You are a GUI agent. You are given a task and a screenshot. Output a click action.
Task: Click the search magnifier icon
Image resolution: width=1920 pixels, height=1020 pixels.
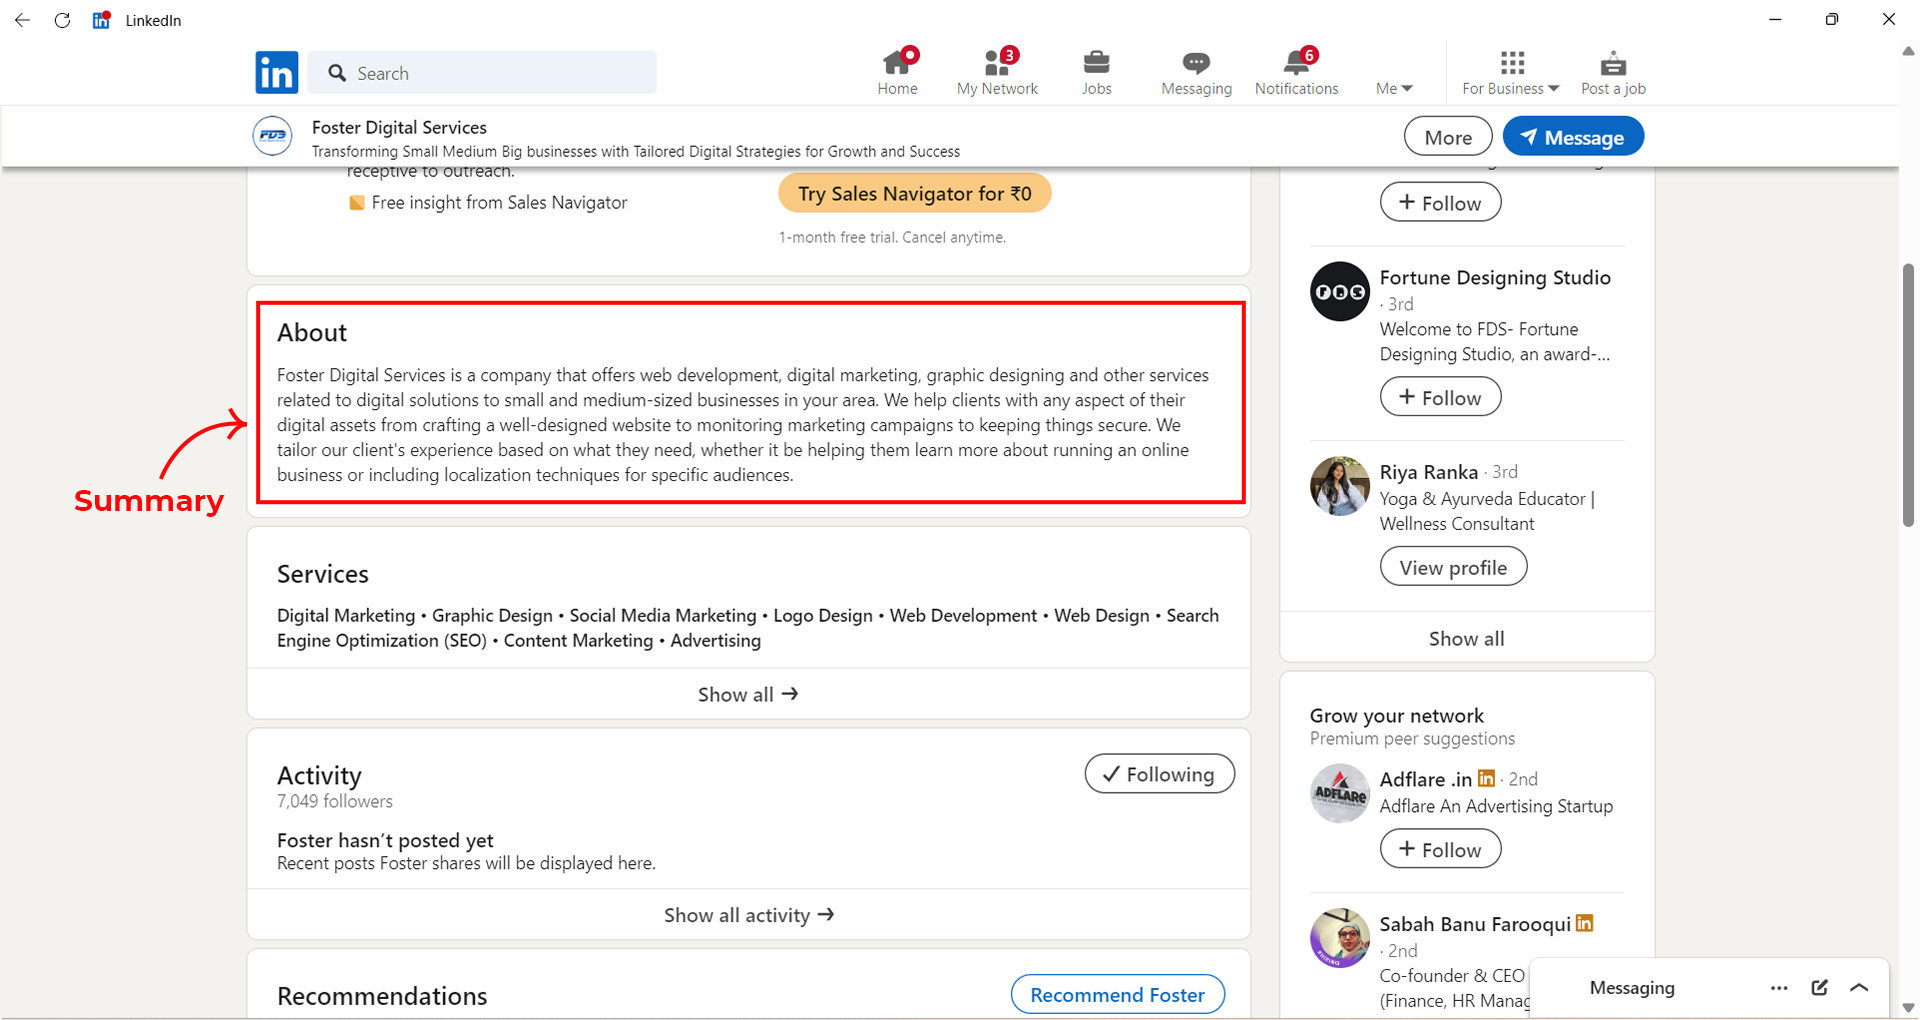(x=337, y=73)
